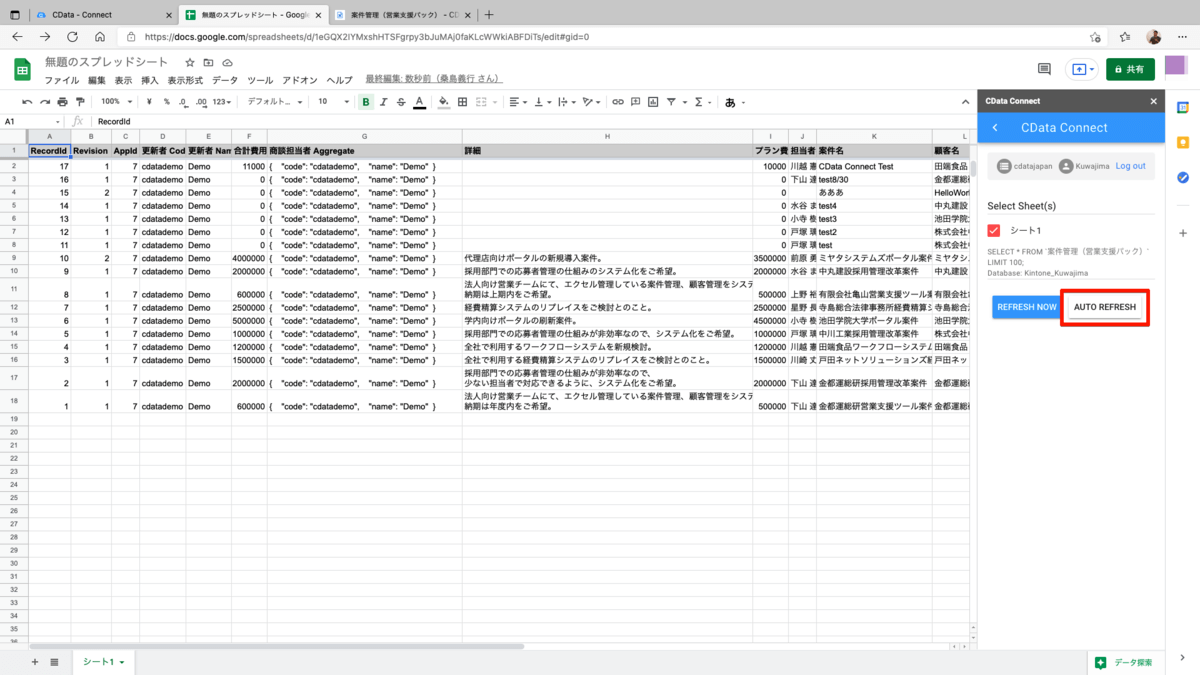Increase decimal places
Screen dimensions: 1200x675
click(x=201, y=102)
